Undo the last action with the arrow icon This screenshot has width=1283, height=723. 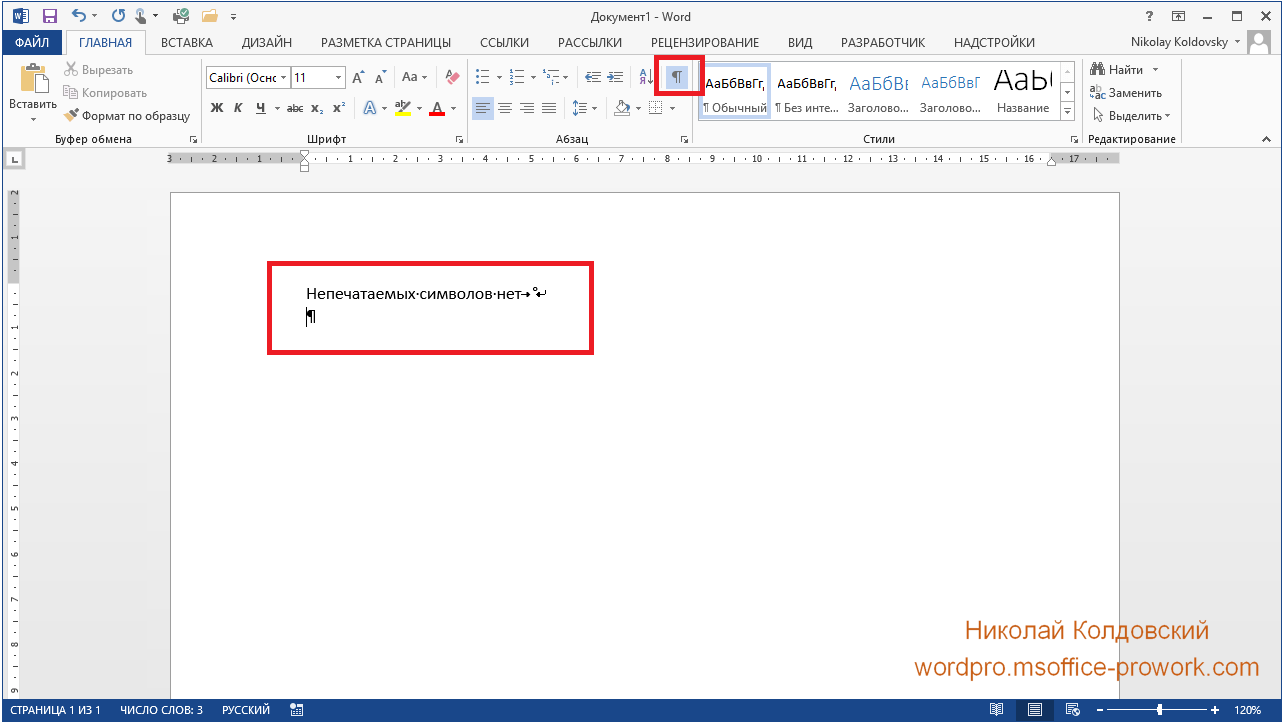(79, 16)
